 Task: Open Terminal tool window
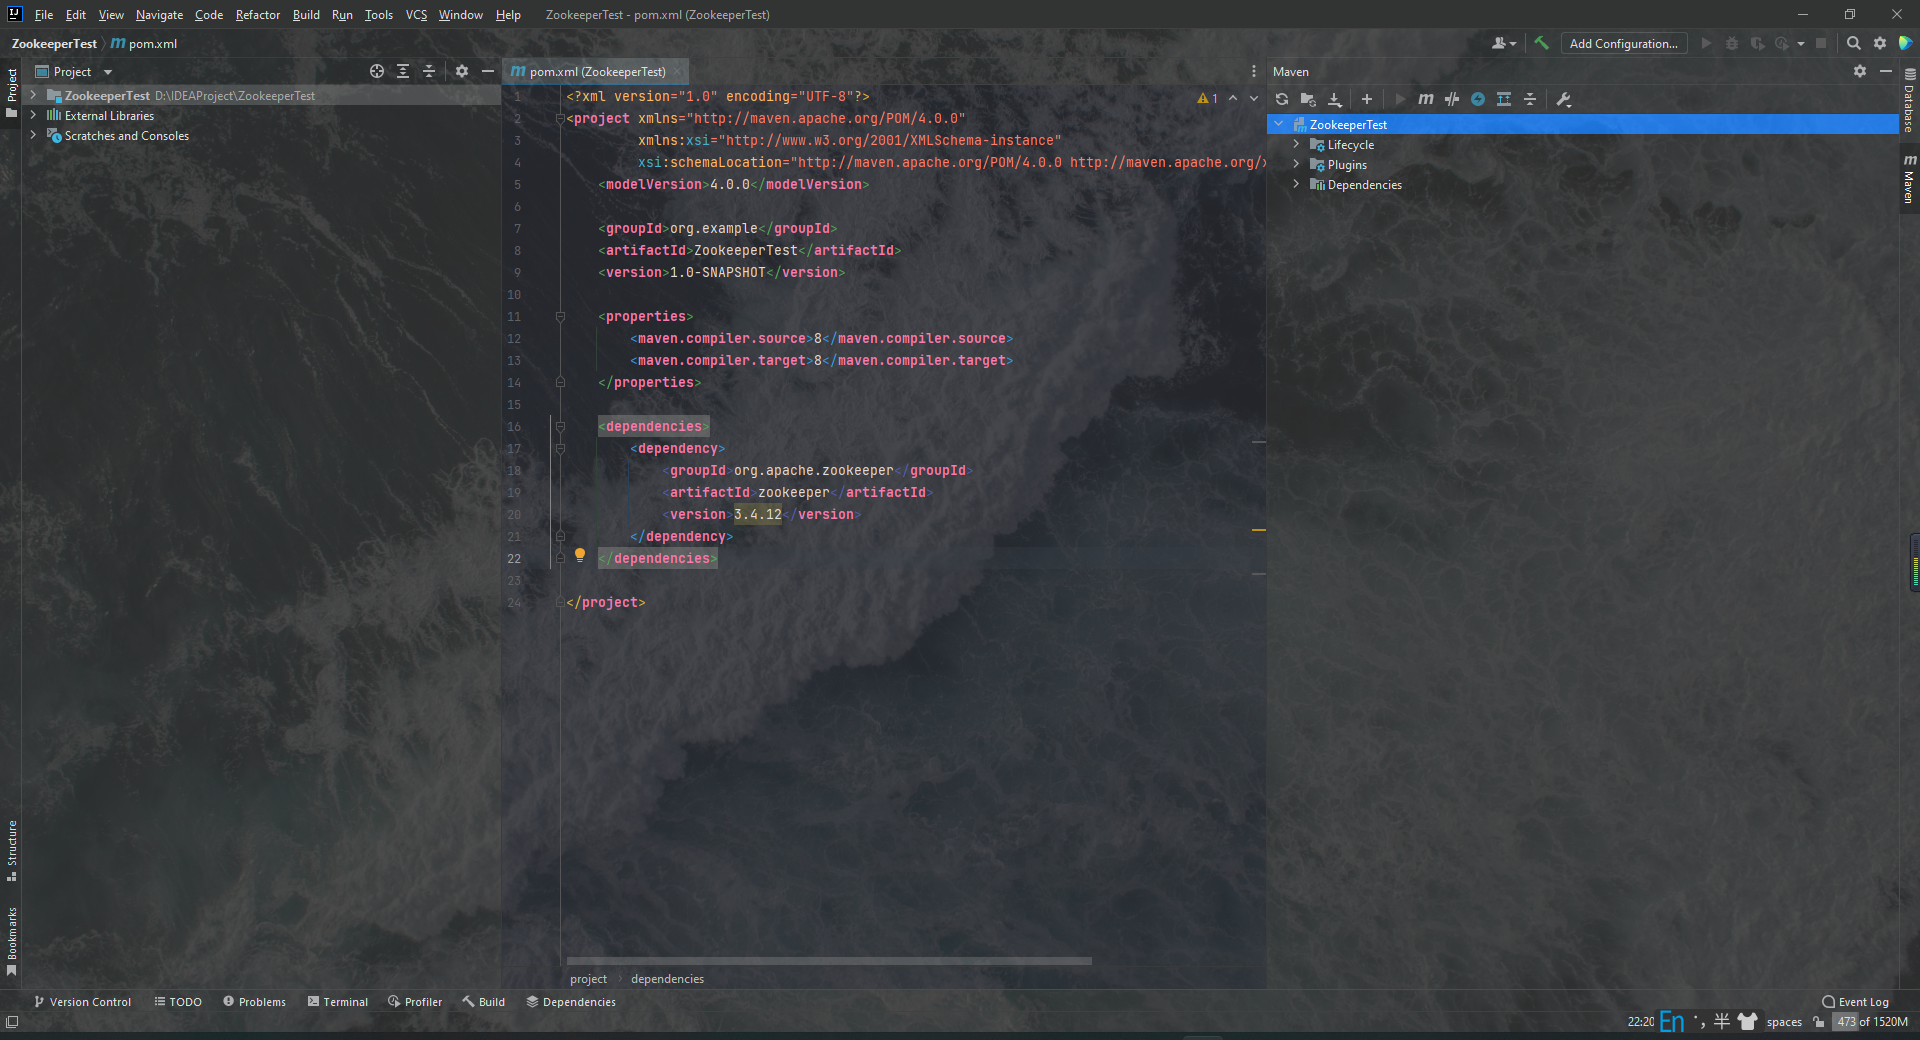(338, 1001)
